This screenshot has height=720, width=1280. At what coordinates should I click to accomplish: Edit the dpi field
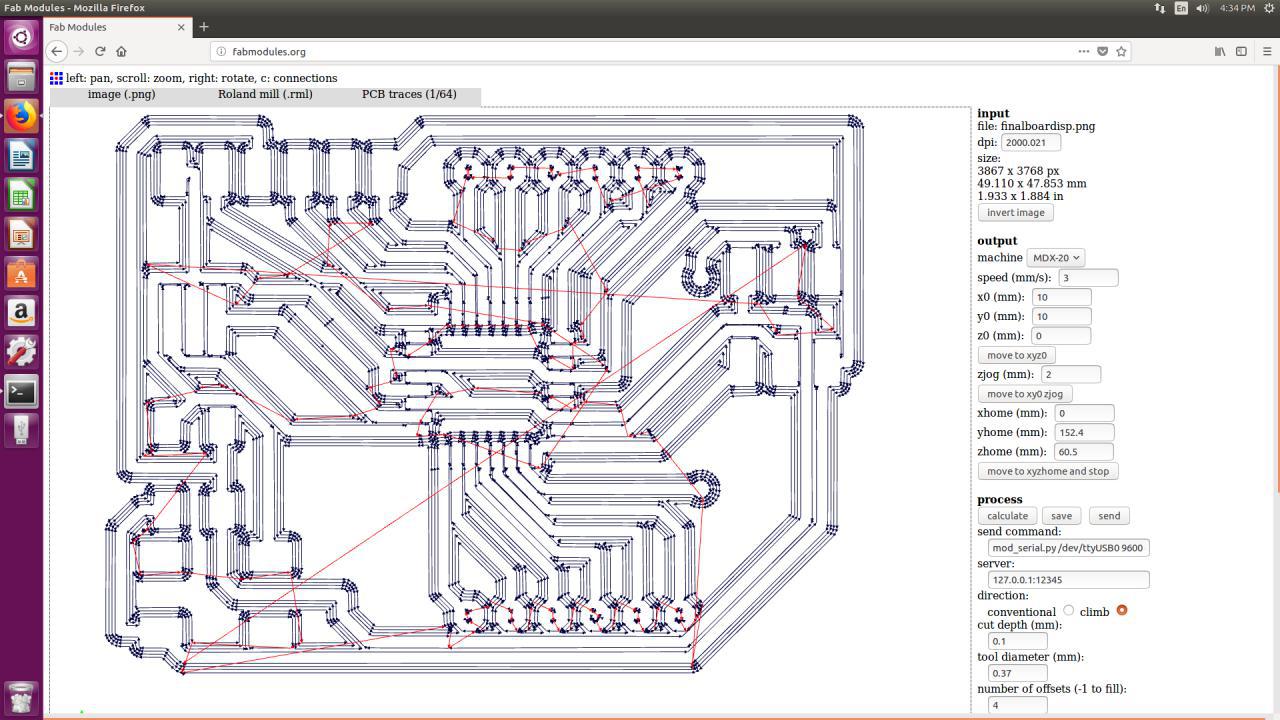[x=1031, y=143]
